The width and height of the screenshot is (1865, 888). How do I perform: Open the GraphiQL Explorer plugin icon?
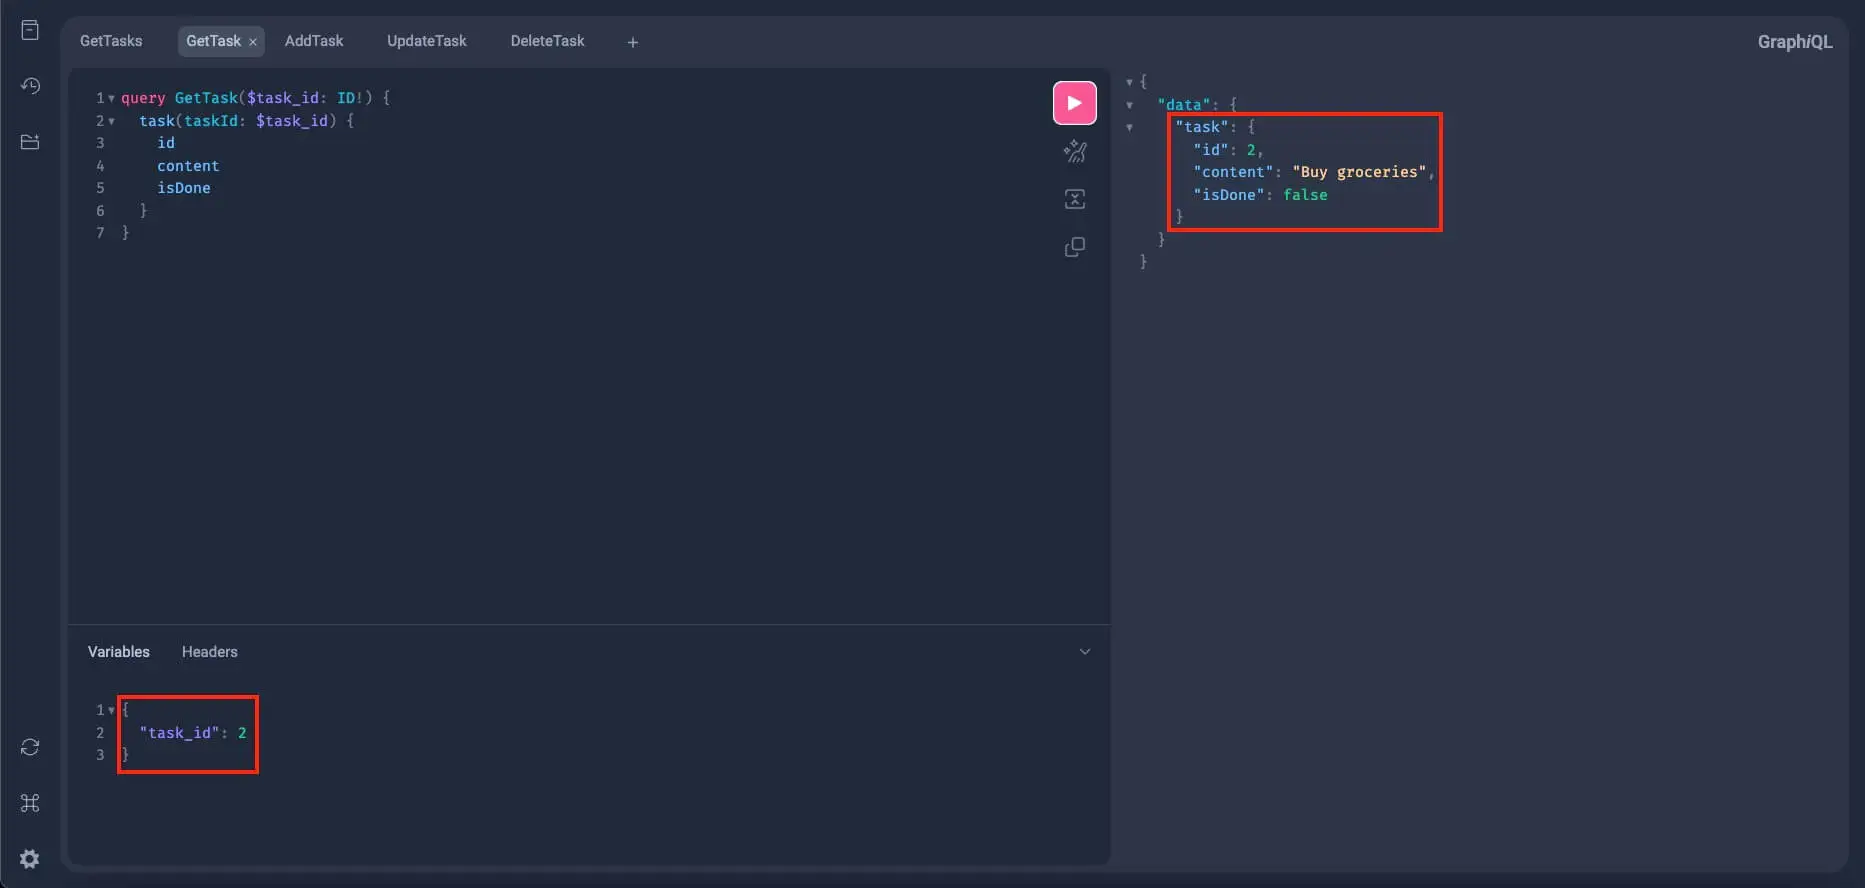pos(30,142)
